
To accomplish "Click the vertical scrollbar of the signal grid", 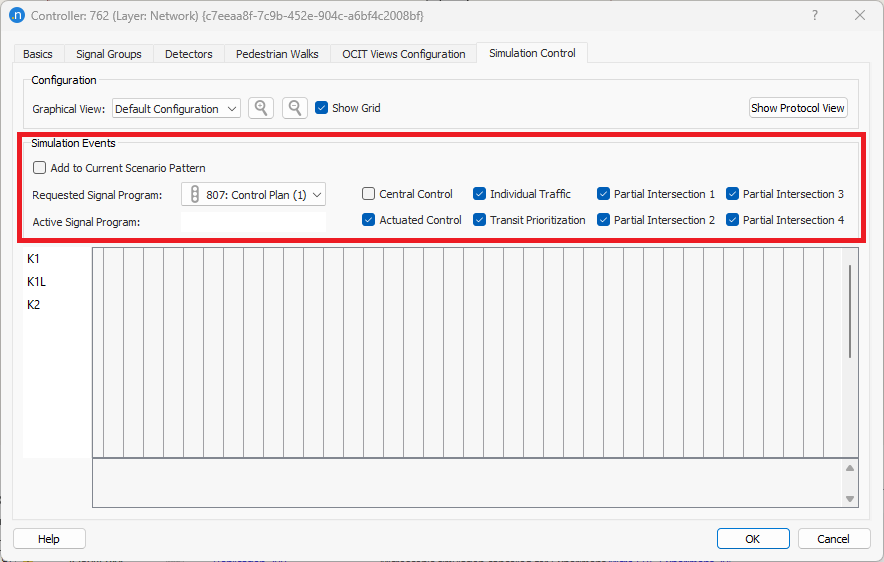I will 850,311.
